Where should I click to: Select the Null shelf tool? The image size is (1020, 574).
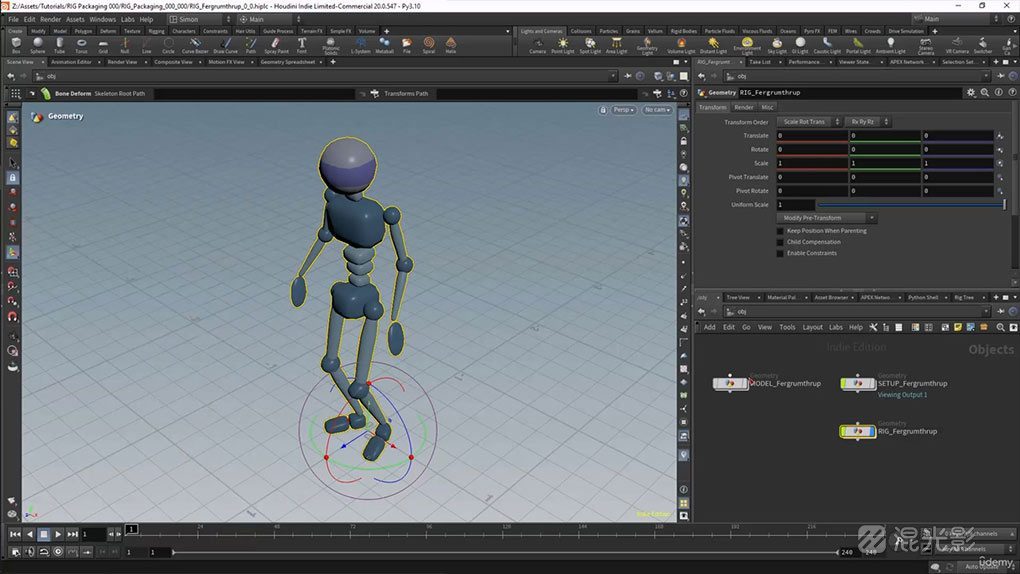pyautogui.click(x=125, y=45)
